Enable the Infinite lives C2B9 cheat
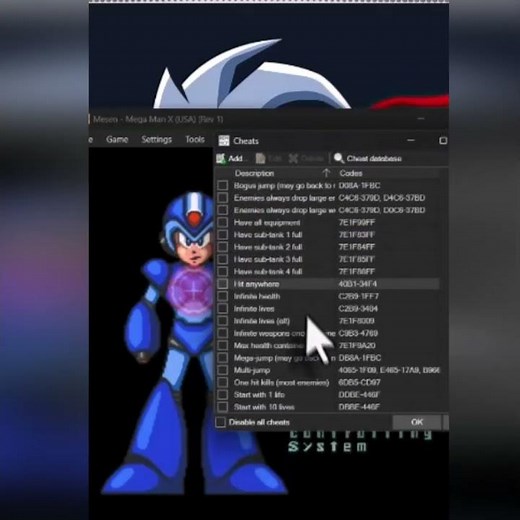Screen dimensions: 520x520 coord(223,309)
